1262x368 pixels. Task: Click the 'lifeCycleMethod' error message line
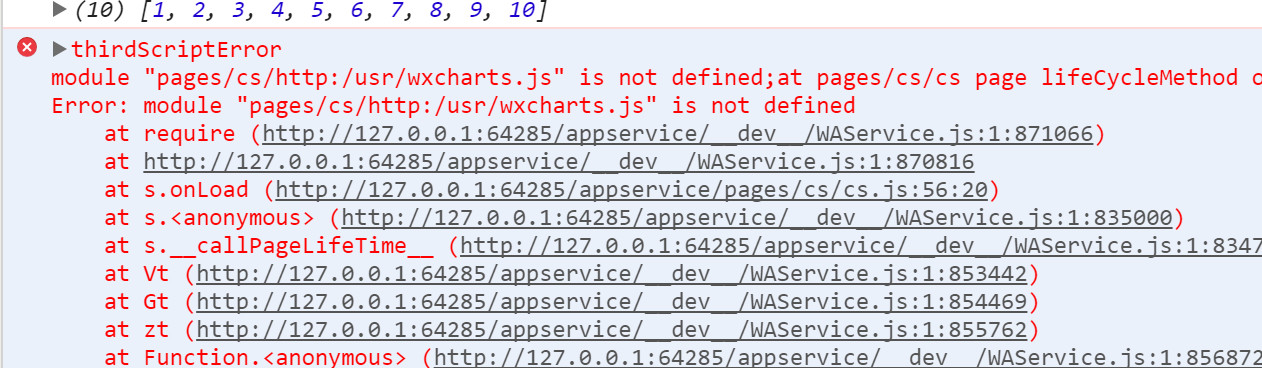click(656, 78)
